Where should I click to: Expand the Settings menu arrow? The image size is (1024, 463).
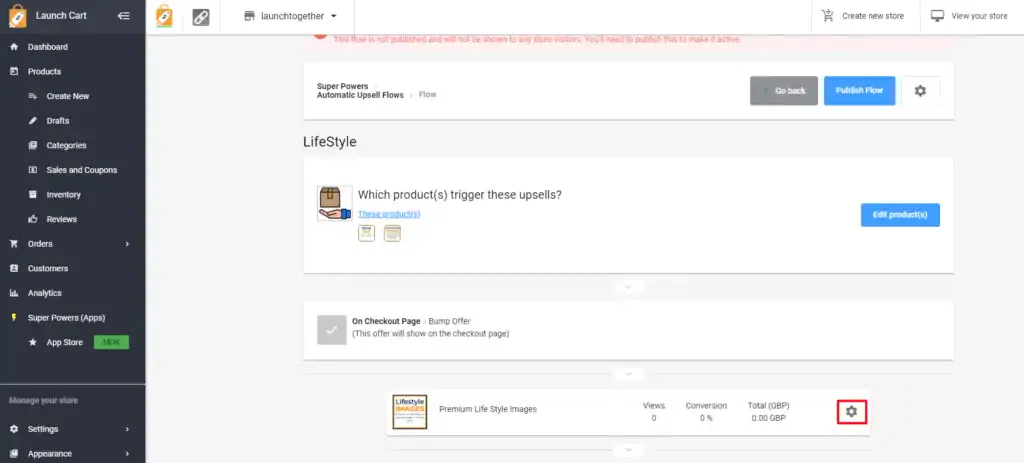(127, 429)
